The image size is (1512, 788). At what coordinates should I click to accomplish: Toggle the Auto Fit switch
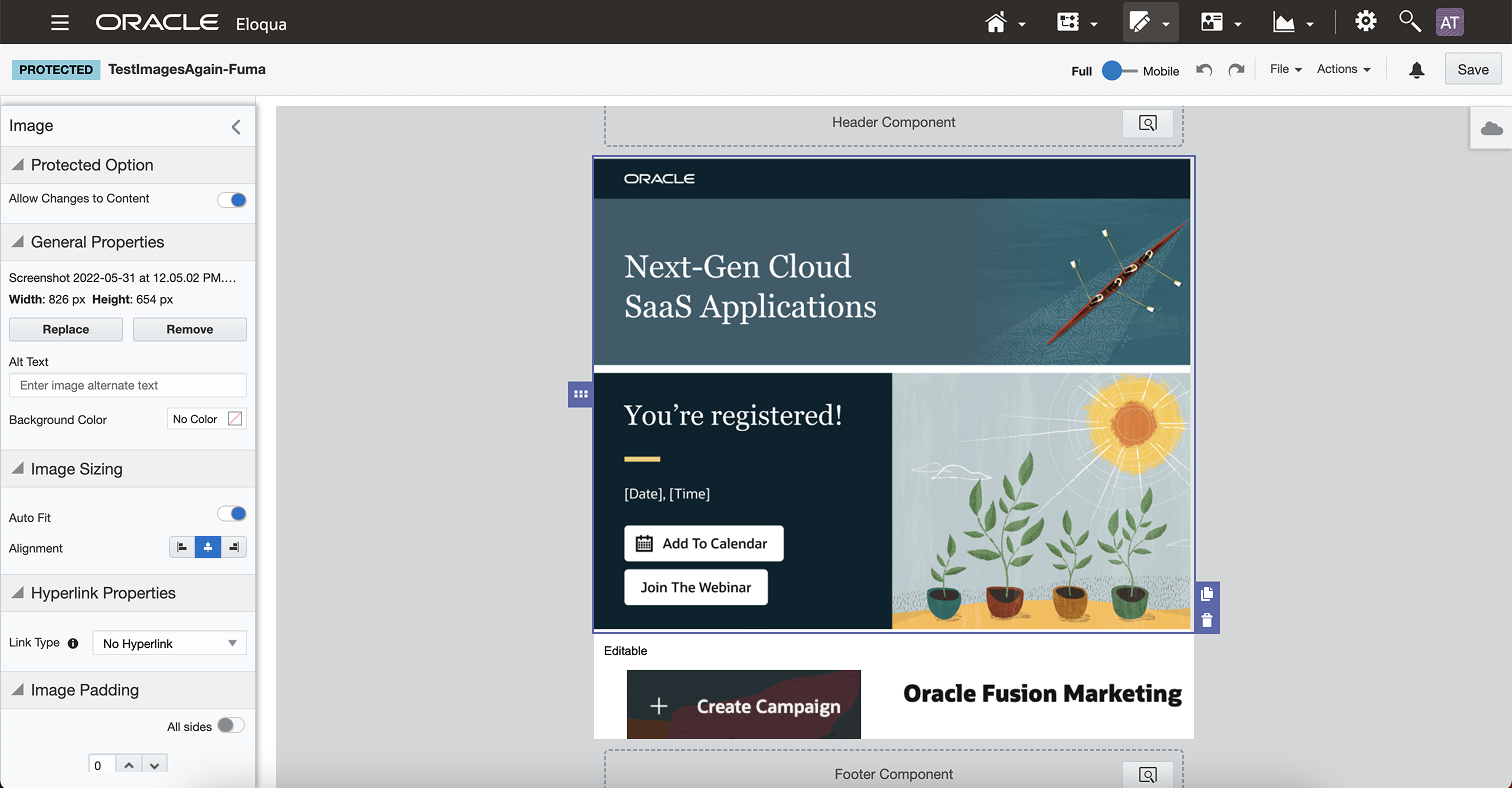(232, 514)
